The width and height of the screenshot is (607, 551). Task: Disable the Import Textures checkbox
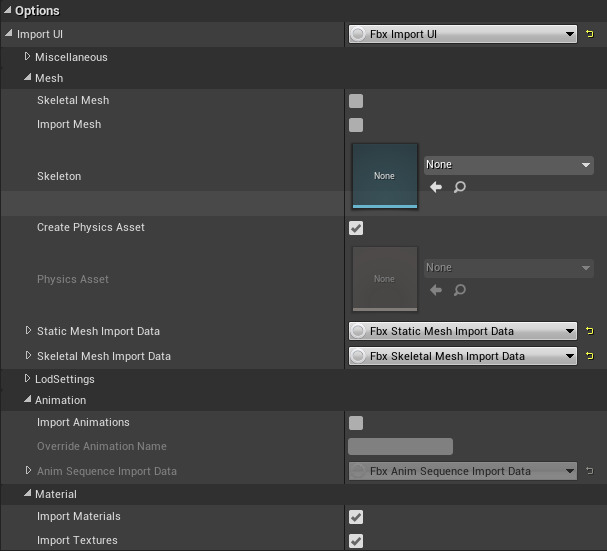tap(356, 541)
